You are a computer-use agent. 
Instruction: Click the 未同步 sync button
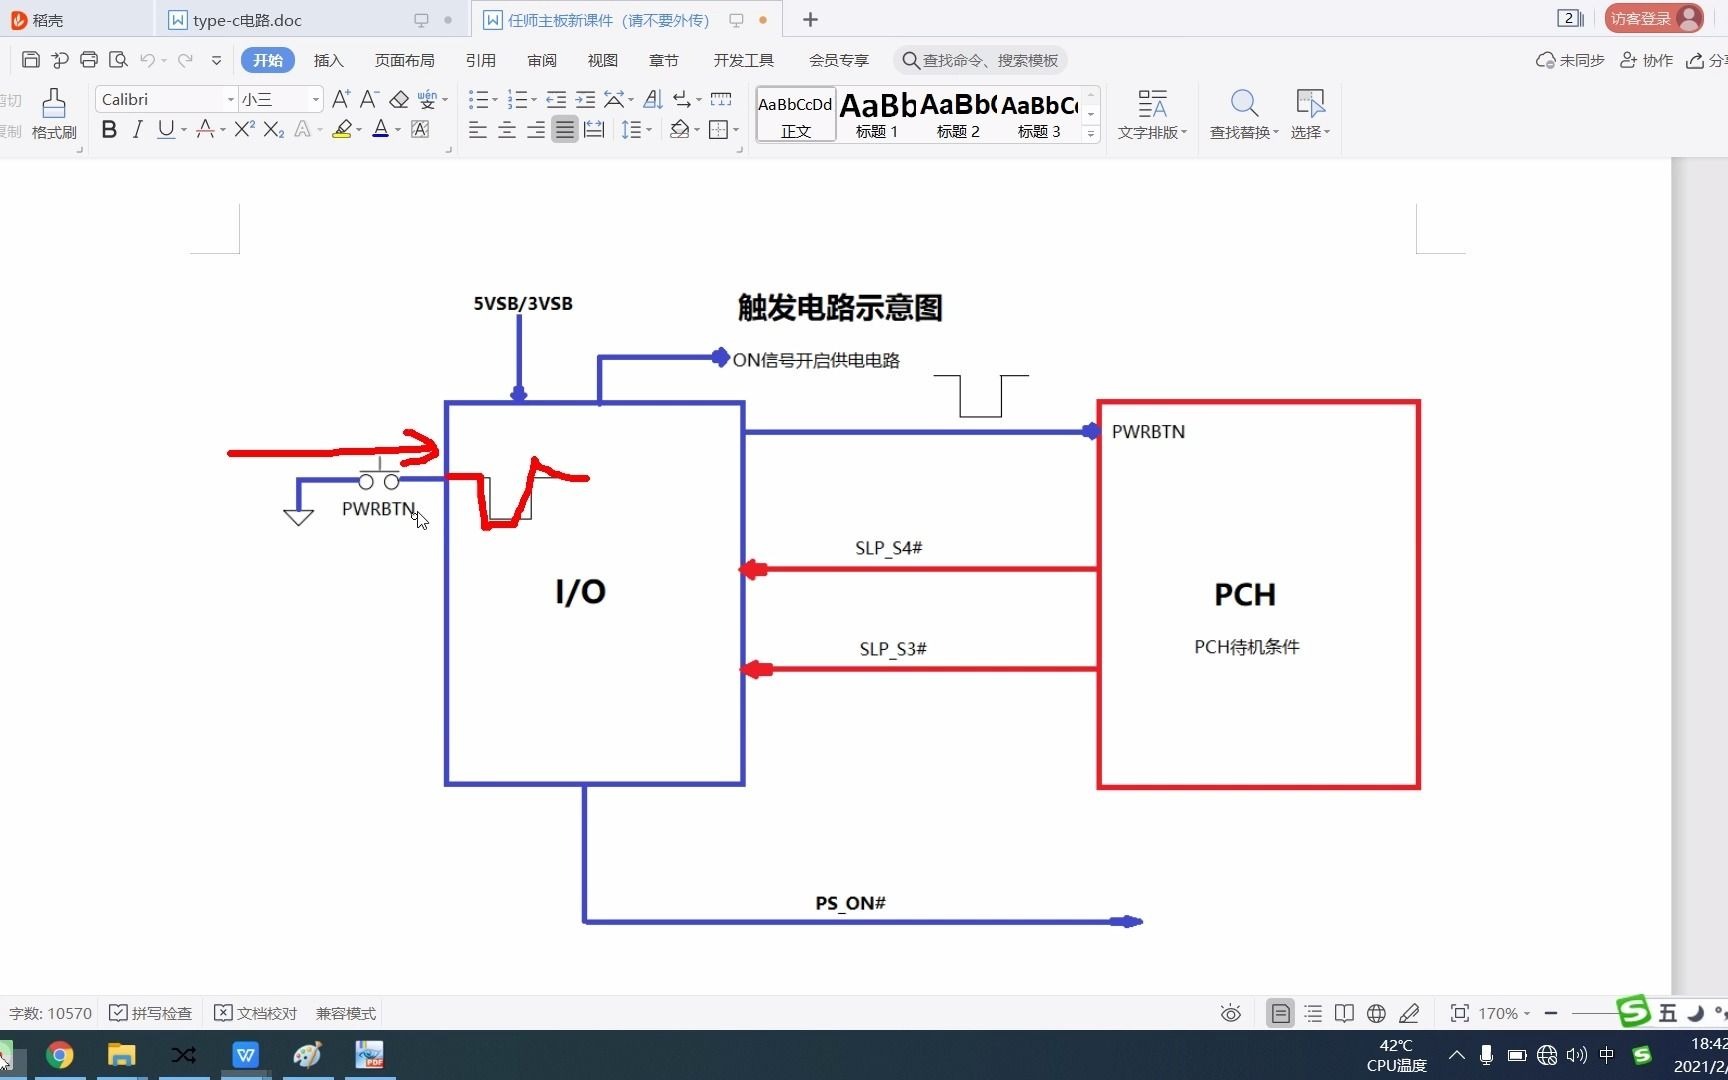[x=1568, y=60]
